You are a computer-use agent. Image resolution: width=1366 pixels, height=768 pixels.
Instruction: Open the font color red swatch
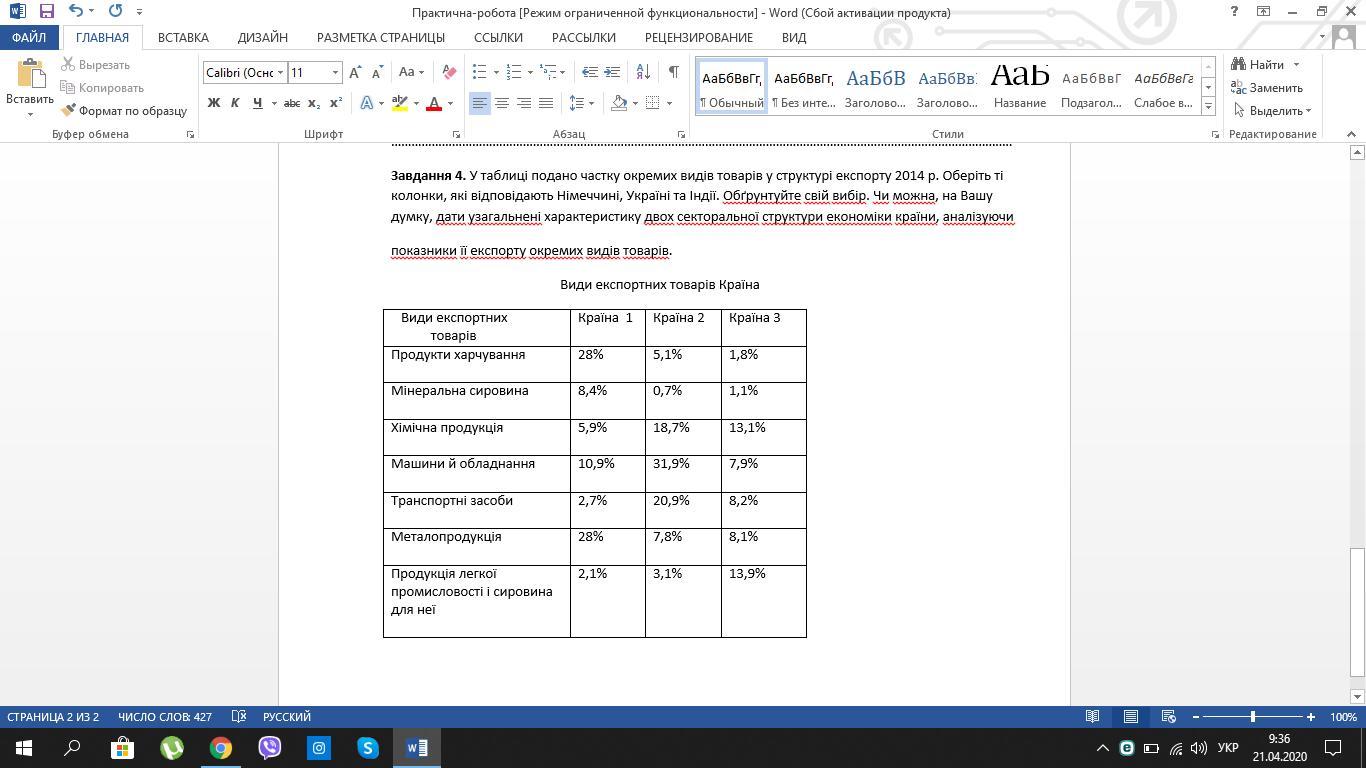click(434, 103)
